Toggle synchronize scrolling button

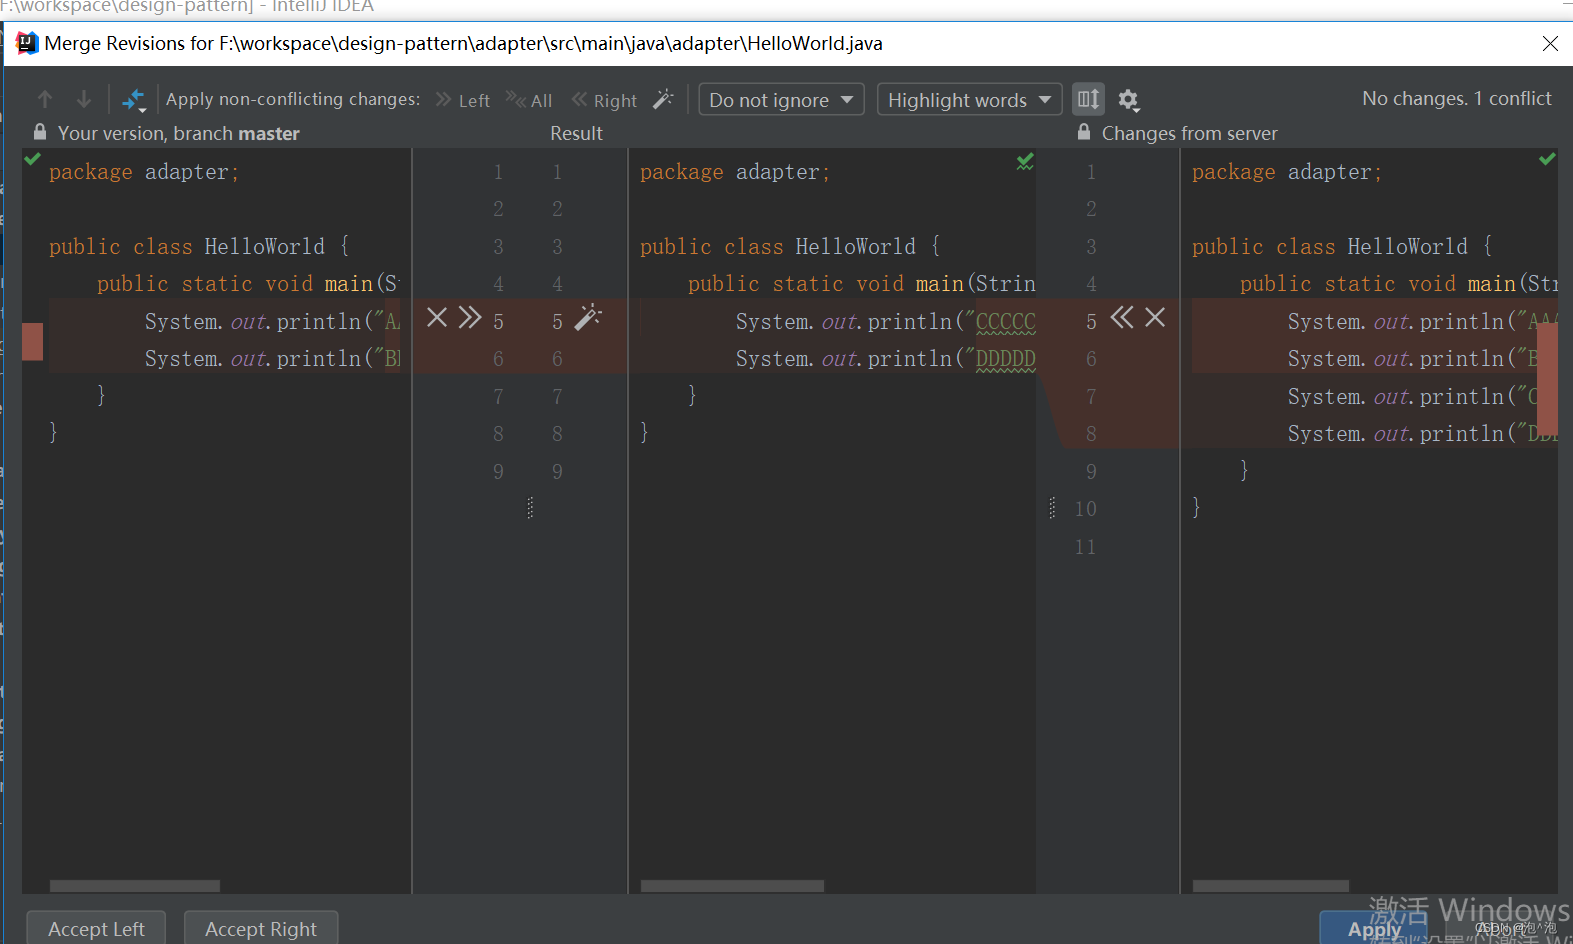[x=1088, y=99]
